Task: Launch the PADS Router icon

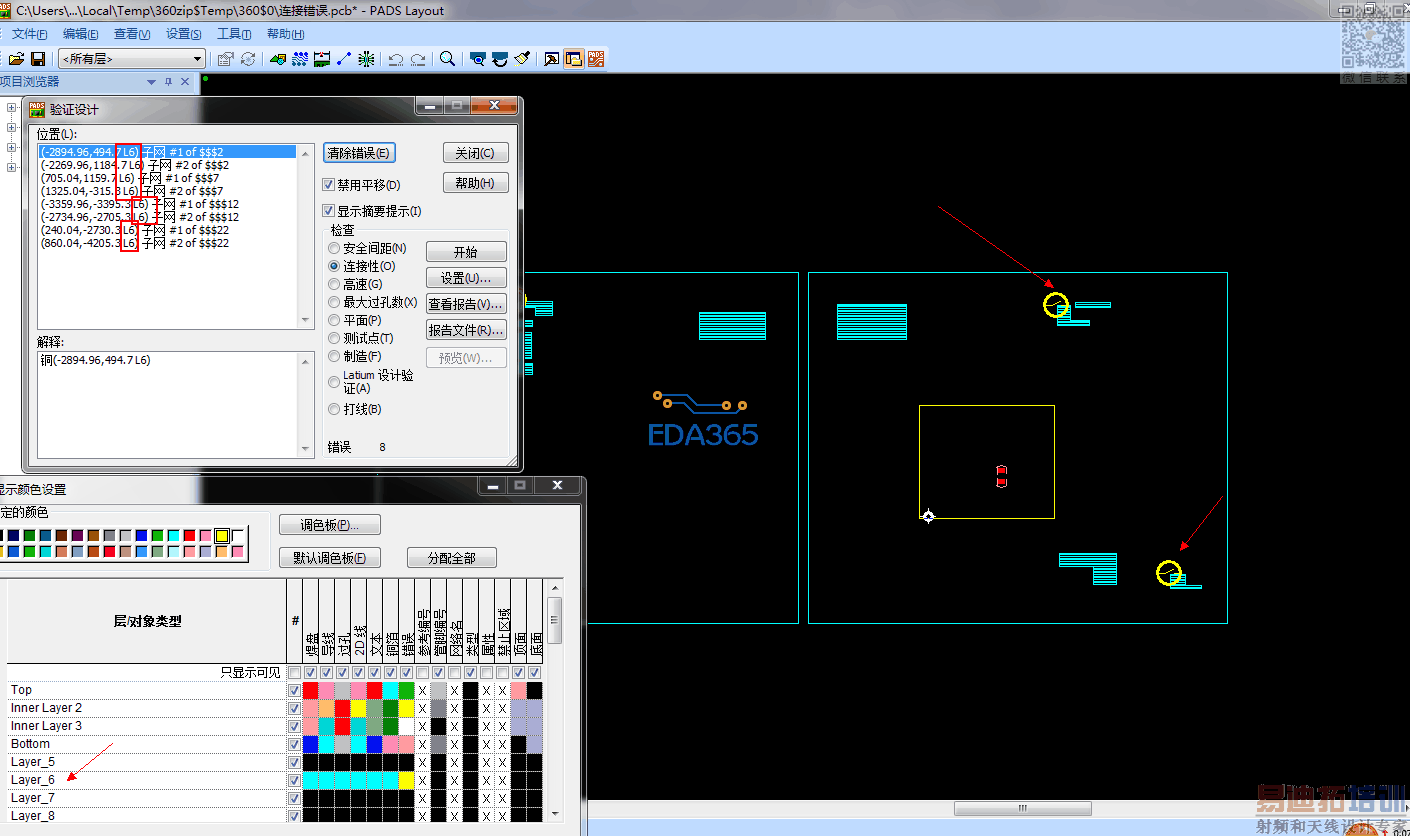Action: coord(596,59)
